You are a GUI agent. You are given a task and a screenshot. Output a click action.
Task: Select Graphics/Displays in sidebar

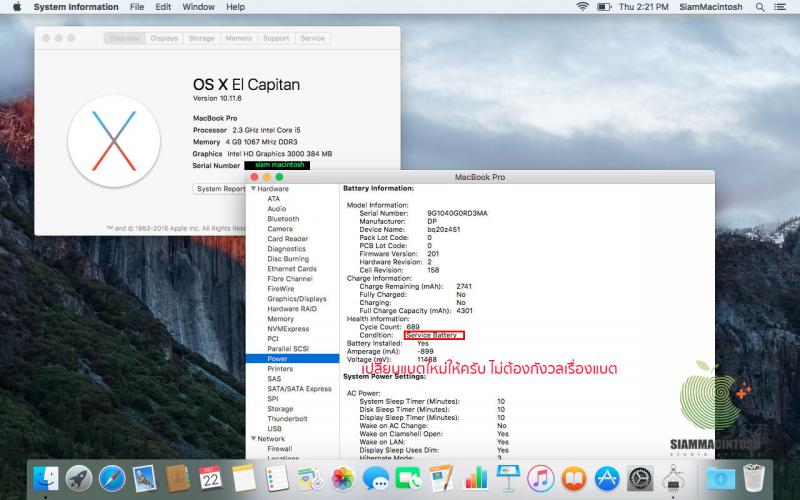296,298
